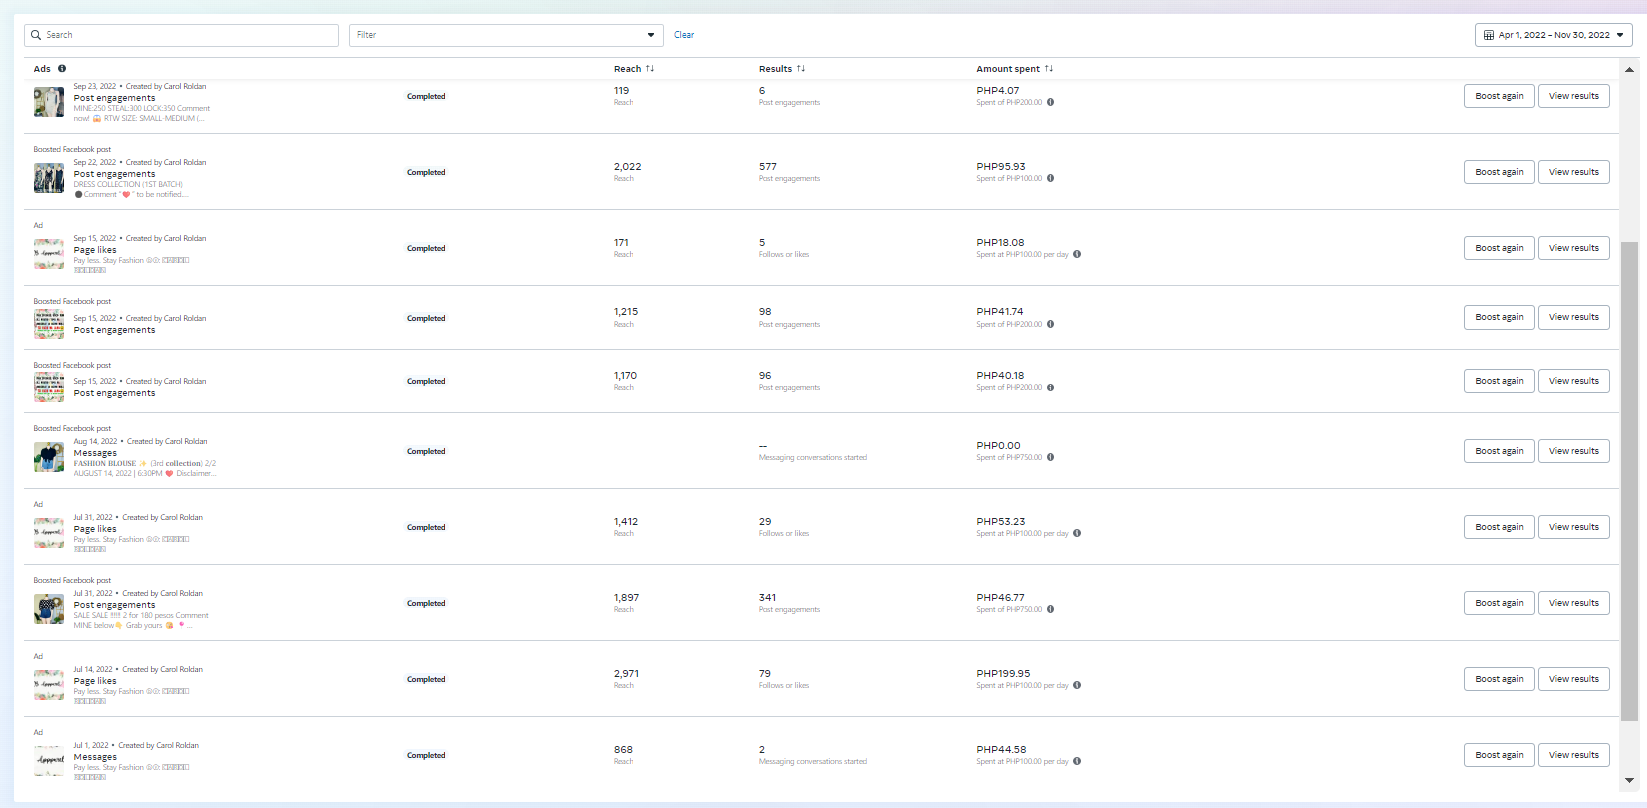
Task: View results for the Jul 31 post engagements ad
Action: 1574,603
